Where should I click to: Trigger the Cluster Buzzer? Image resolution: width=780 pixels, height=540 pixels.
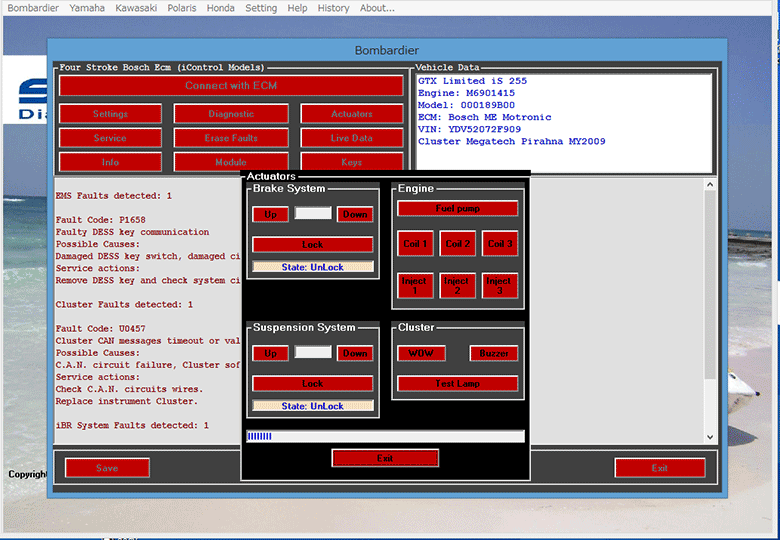493,354
